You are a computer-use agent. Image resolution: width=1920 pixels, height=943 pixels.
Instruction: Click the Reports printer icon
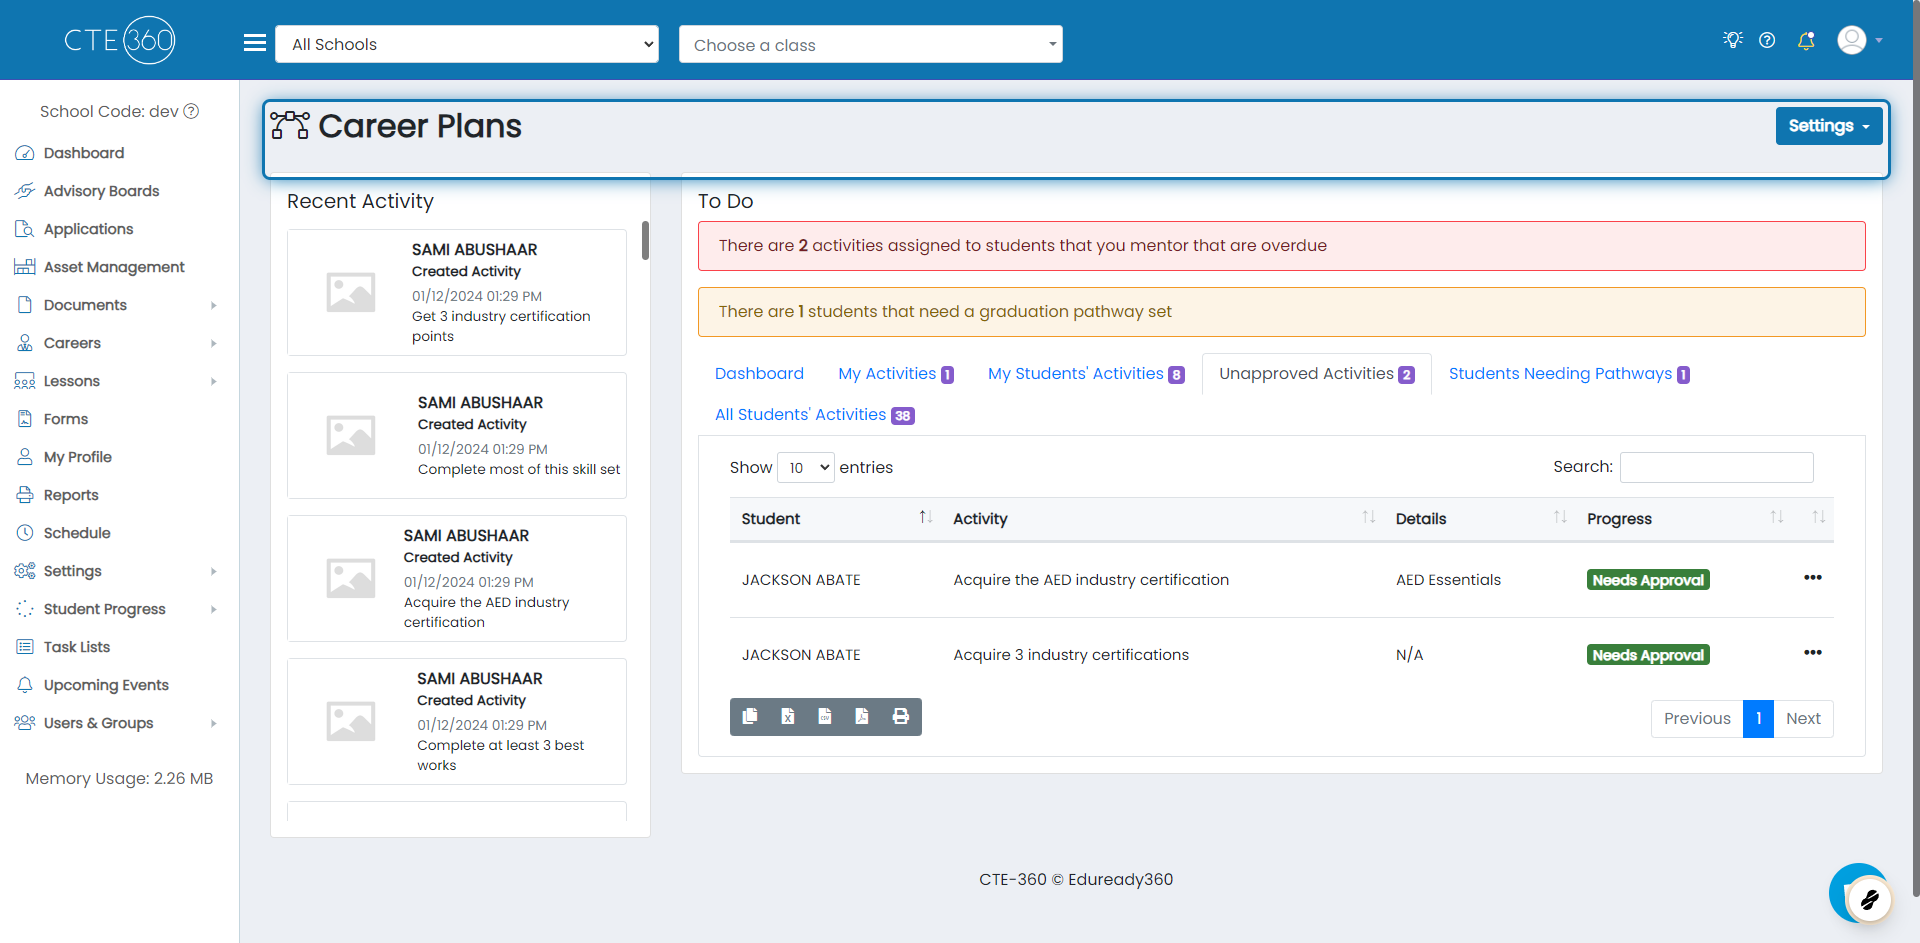click(25, 495)
